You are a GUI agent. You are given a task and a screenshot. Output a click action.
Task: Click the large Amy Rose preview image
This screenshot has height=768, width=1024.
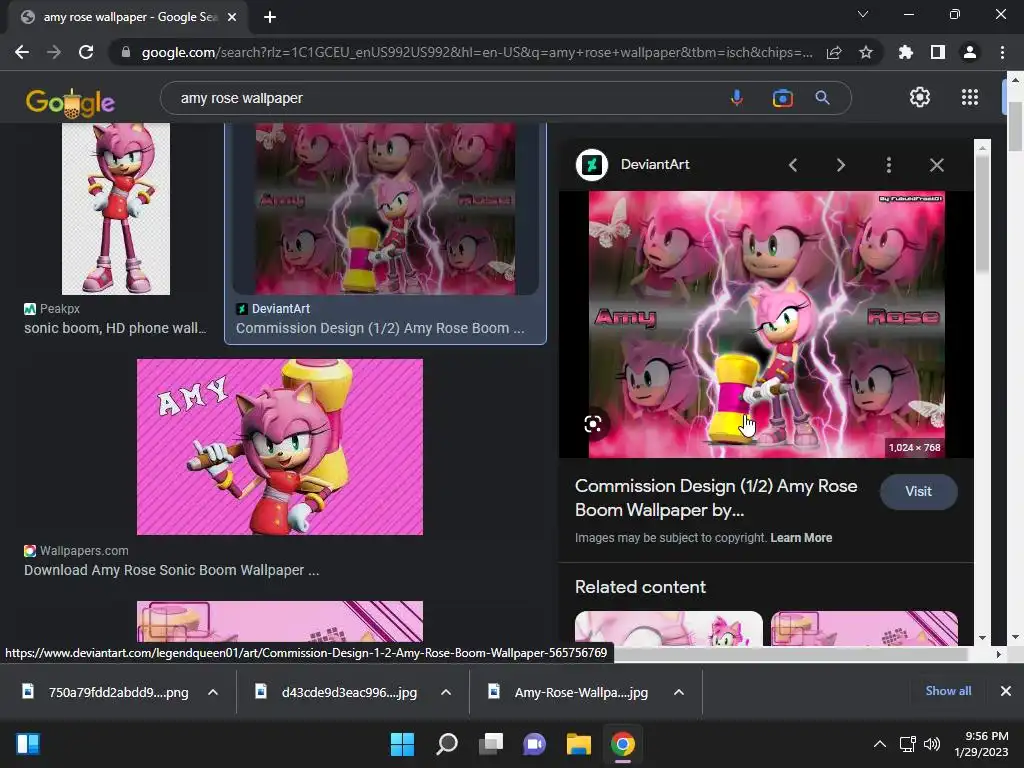[766, 324]
